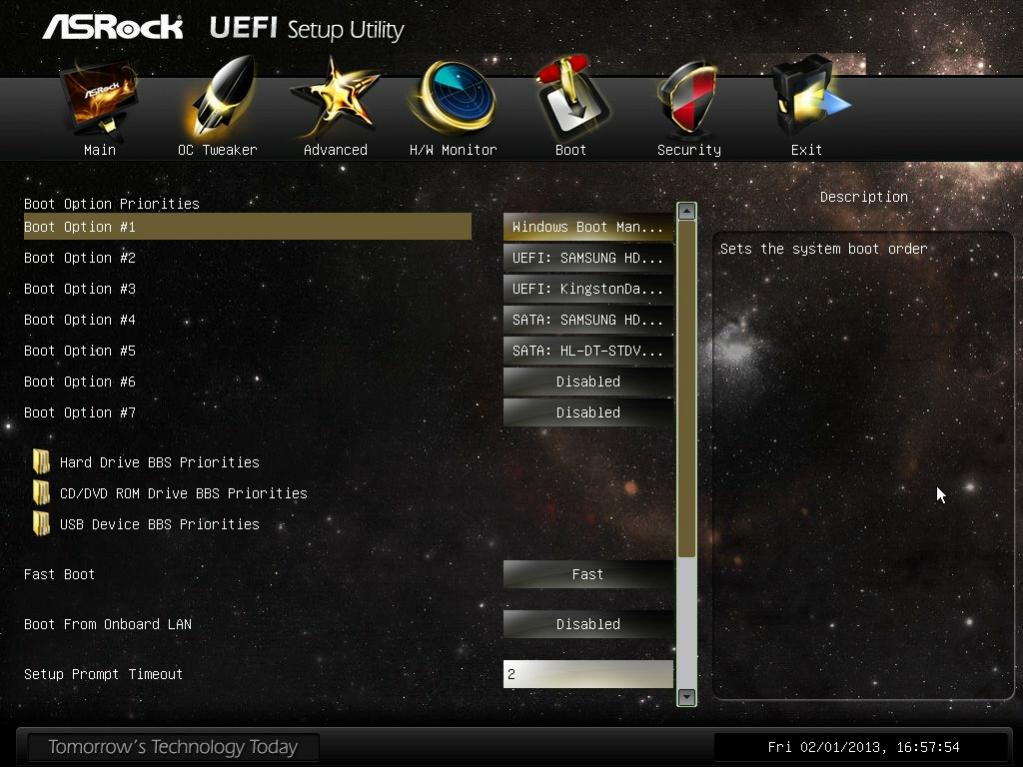Open the OC Tweaker rocket icon
This screenshot has height=767, width=1023.
[x=219, y=97]
